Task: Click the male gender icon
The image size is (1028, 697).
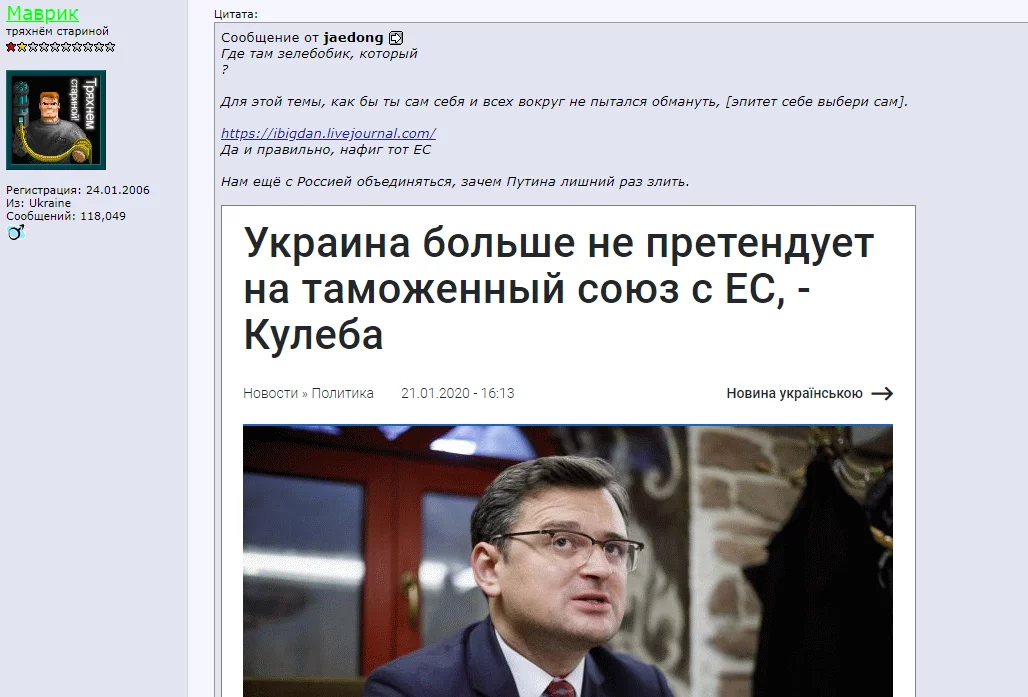Action: tap(16, 232)
